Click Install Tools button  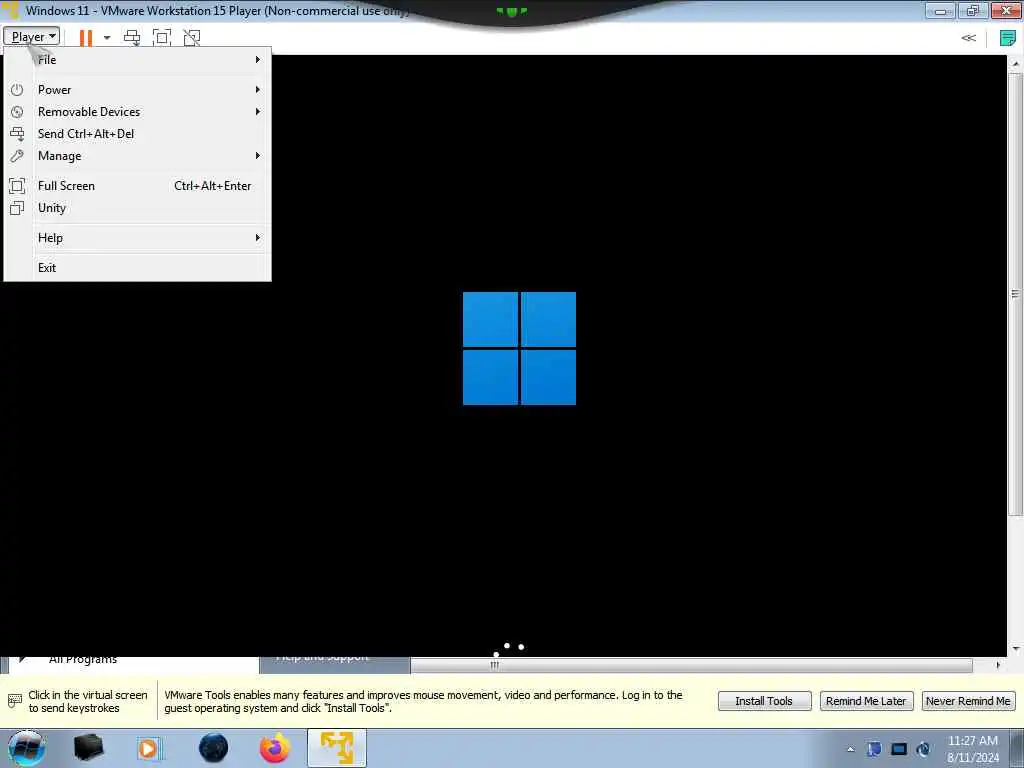764,701
